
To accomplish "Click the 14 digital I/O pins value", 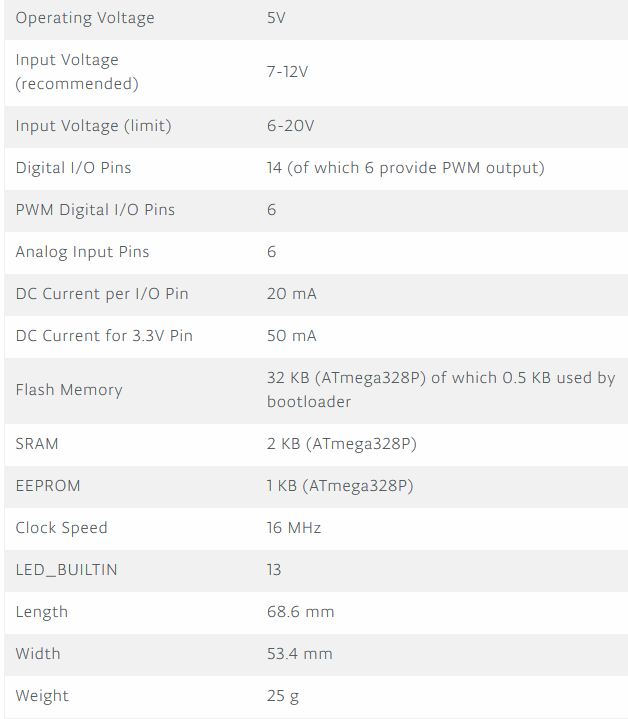I will coord(405,168).
